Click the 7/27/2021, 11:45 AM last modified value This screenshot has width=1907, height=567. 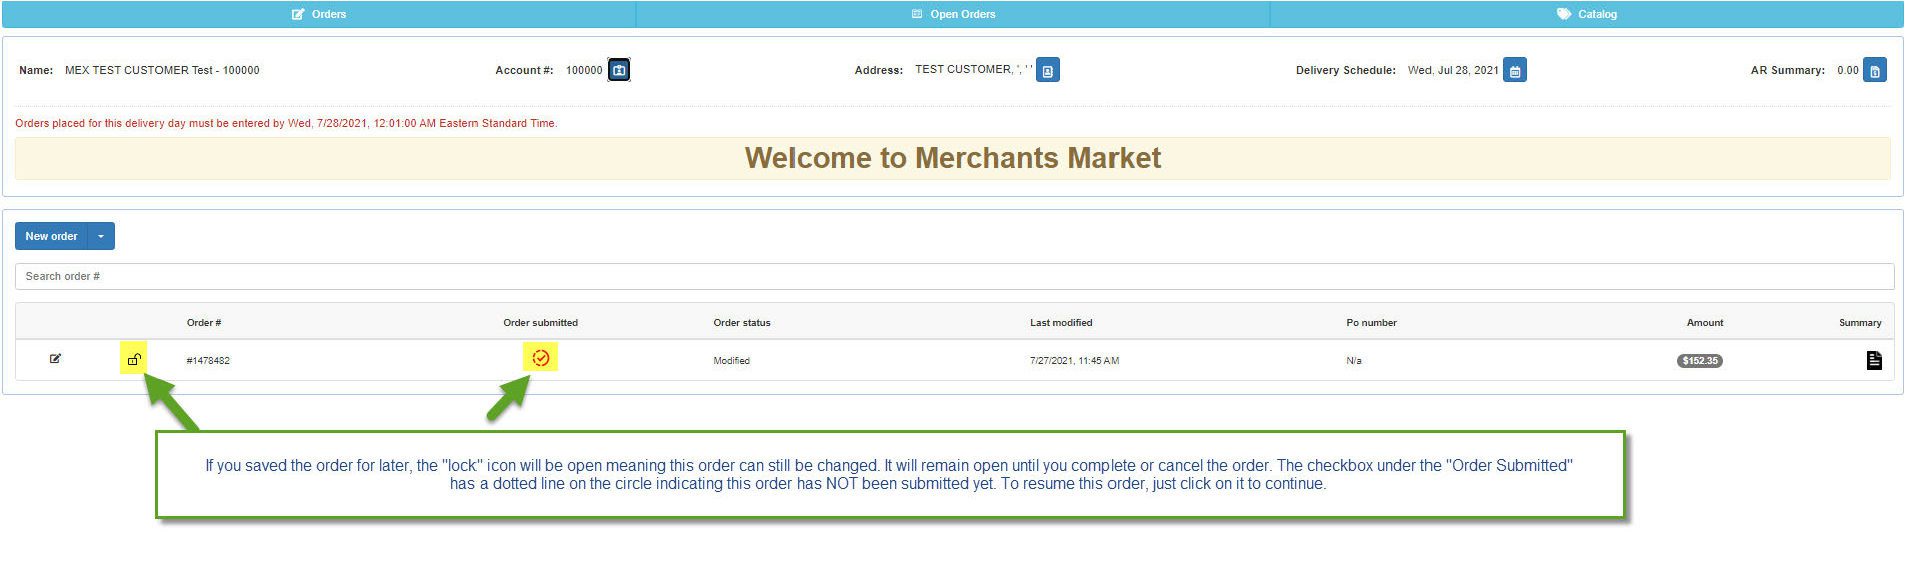point(1074,361)
